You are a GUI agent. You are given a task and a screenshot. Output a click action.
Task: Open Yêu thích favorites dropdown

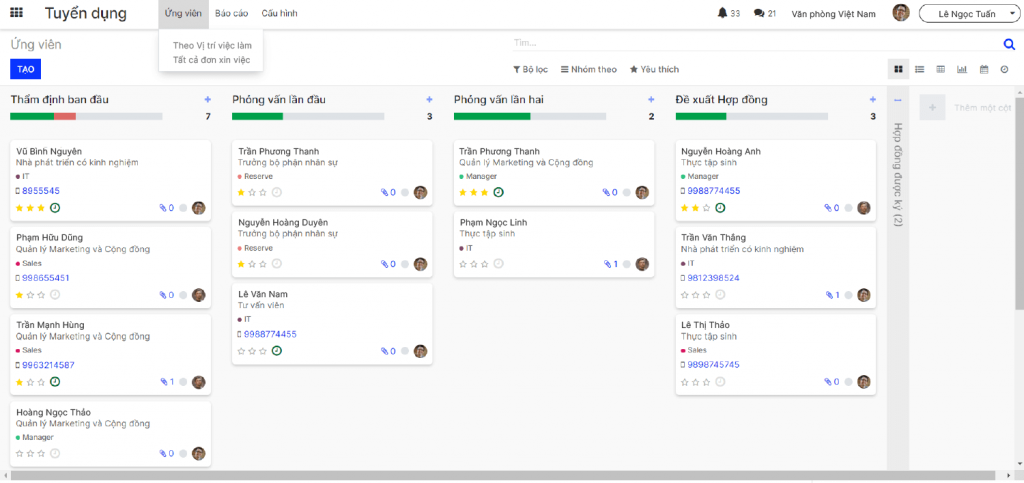pos(654,69)
